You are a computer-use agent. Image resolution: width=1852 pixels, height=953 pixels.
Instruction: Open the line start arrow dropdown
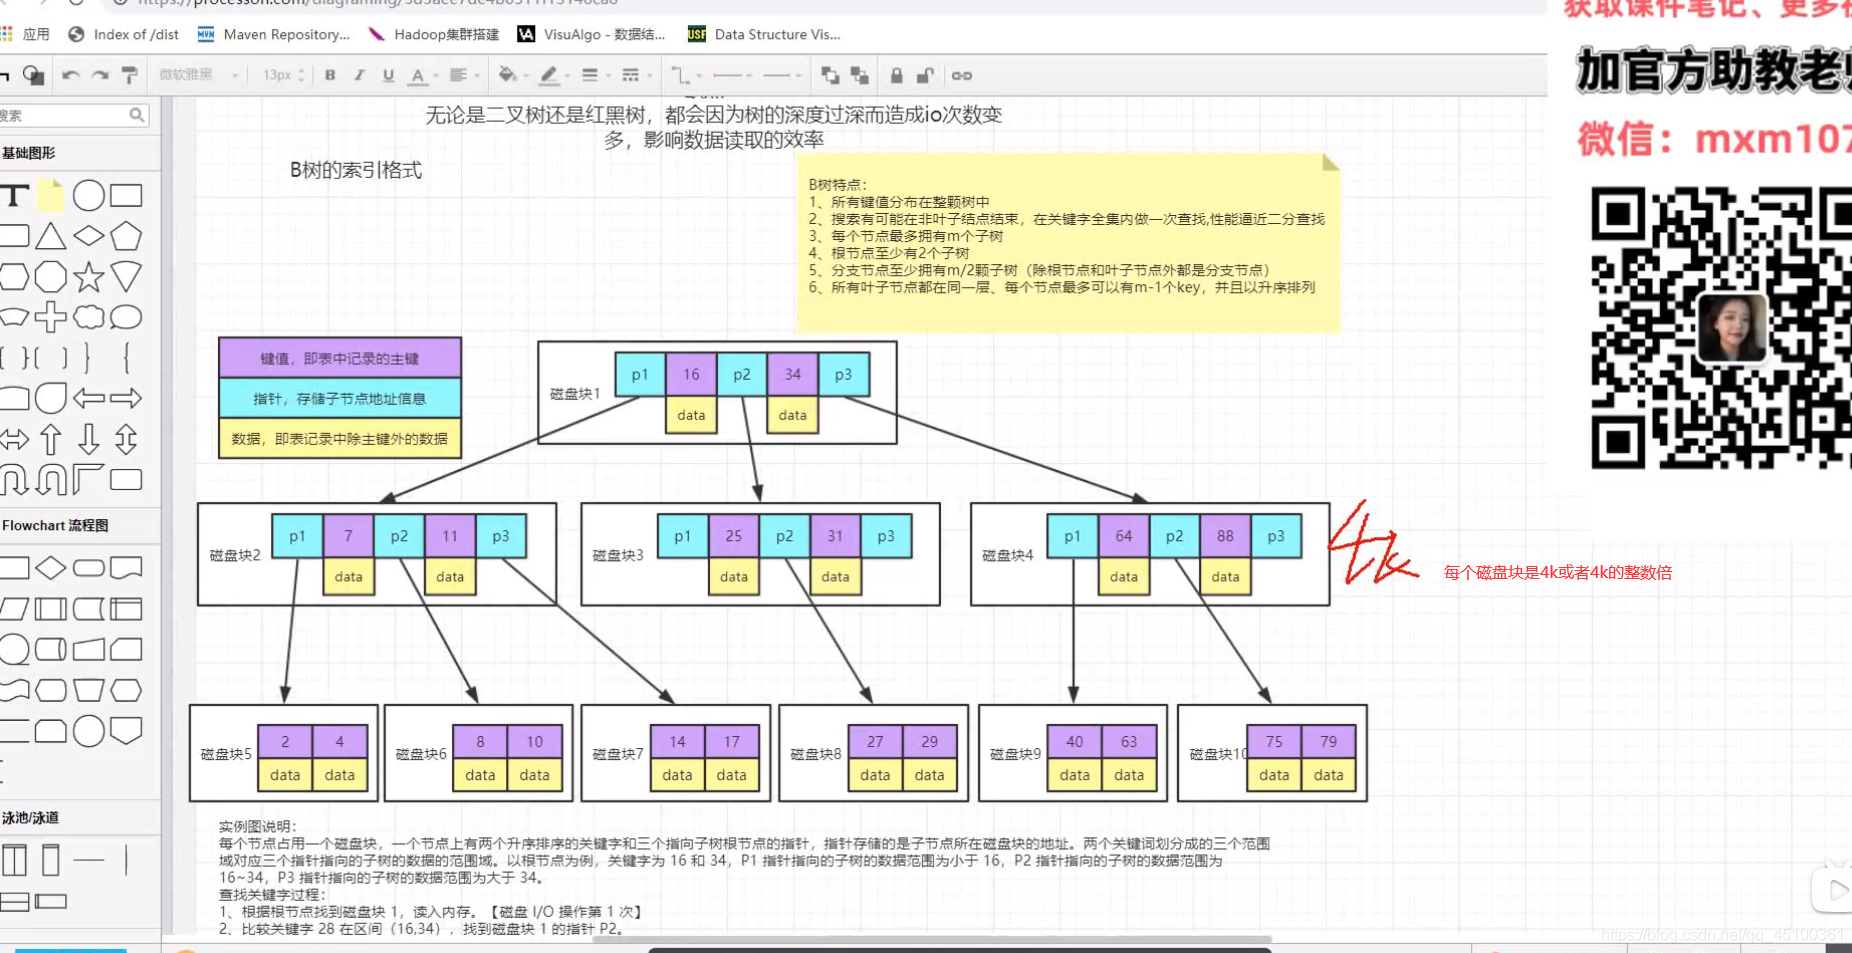coord(733,76)
